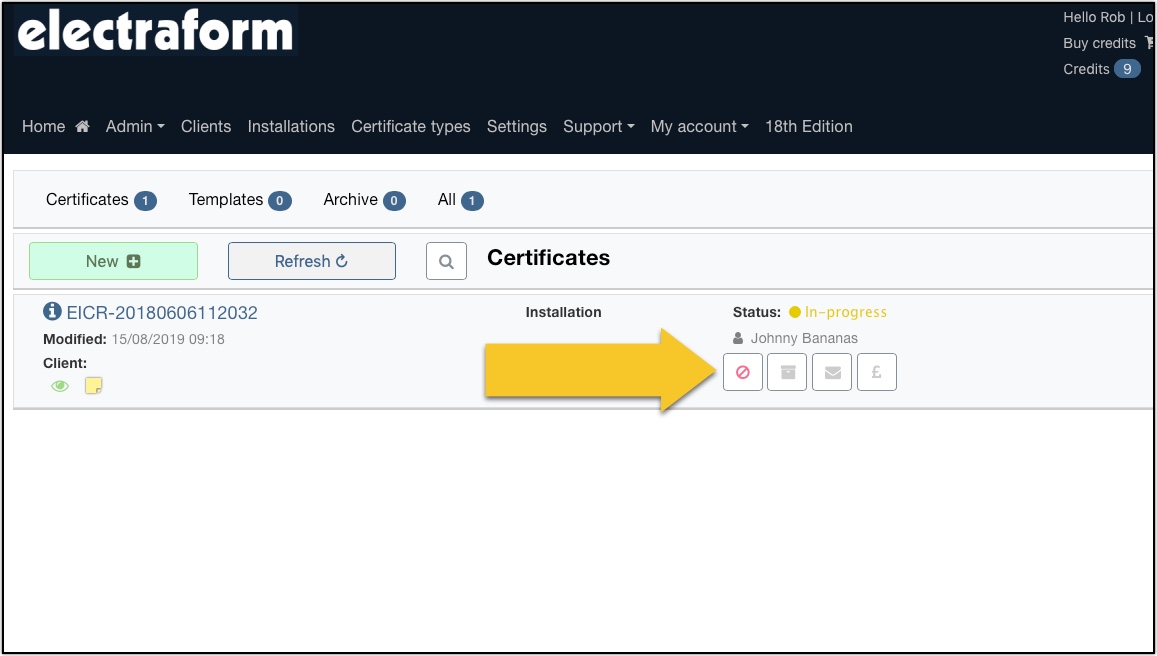This screenshot has height=656, width=1157.
Task: Expand the Support dropdown menu
Action: [x=598, y=126]
